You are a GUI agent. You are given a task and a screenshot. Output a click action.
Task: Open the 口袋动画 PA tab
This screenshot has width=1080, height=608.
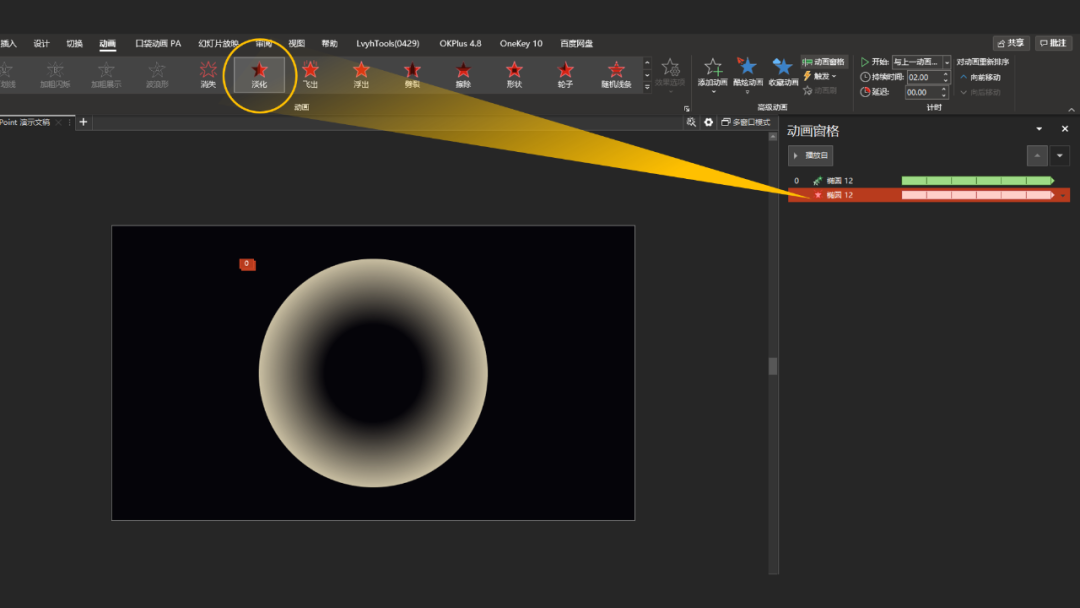coord(158,43)
